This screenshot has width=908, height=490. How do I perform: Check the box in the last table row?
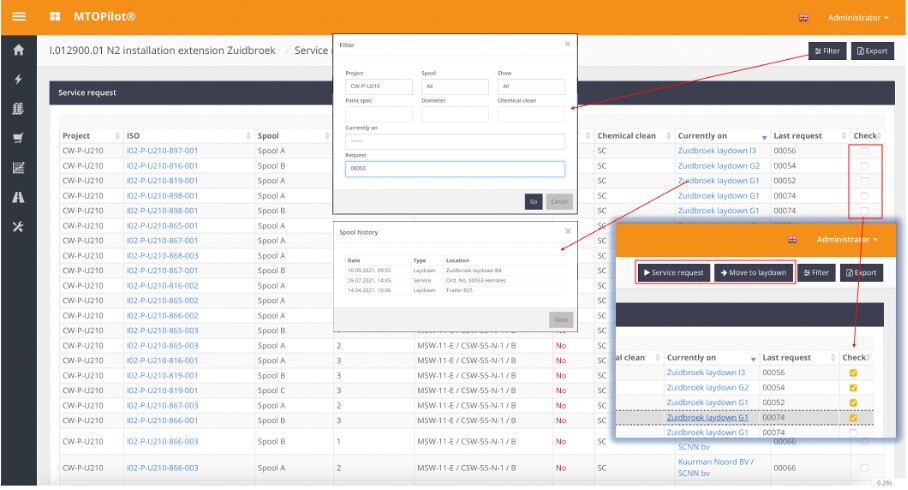pos(864,467)
